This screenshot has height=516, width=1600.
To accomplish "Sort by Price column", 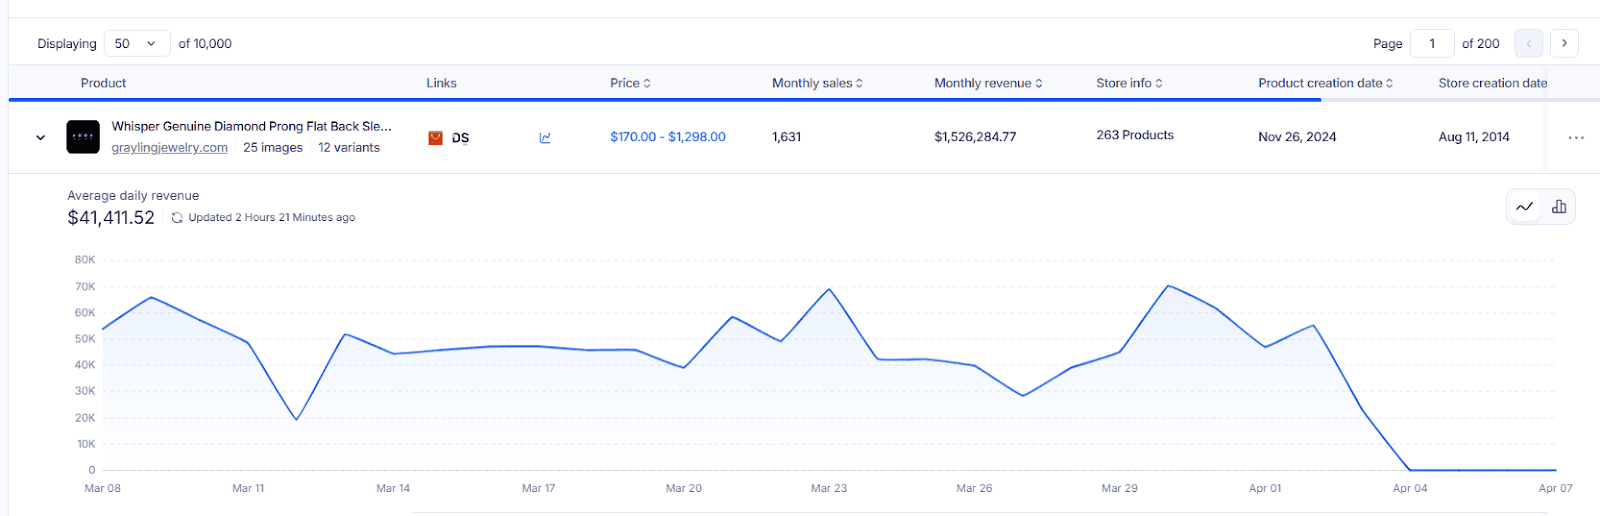I will coord(630,83).
